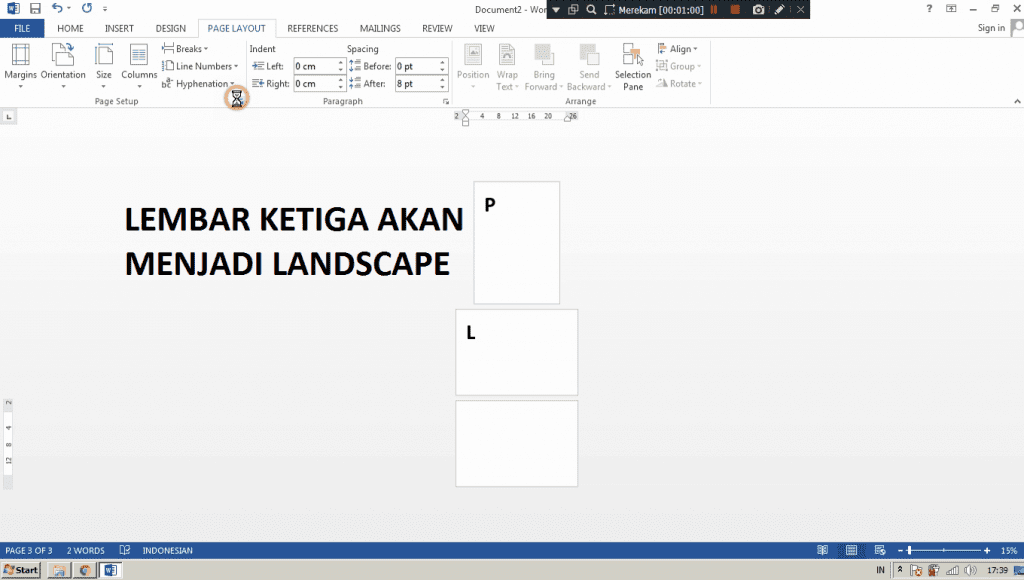Take a screenshot with recorder camera icon
Screen dimensions: 1024x580
click(x=758, y=9)
